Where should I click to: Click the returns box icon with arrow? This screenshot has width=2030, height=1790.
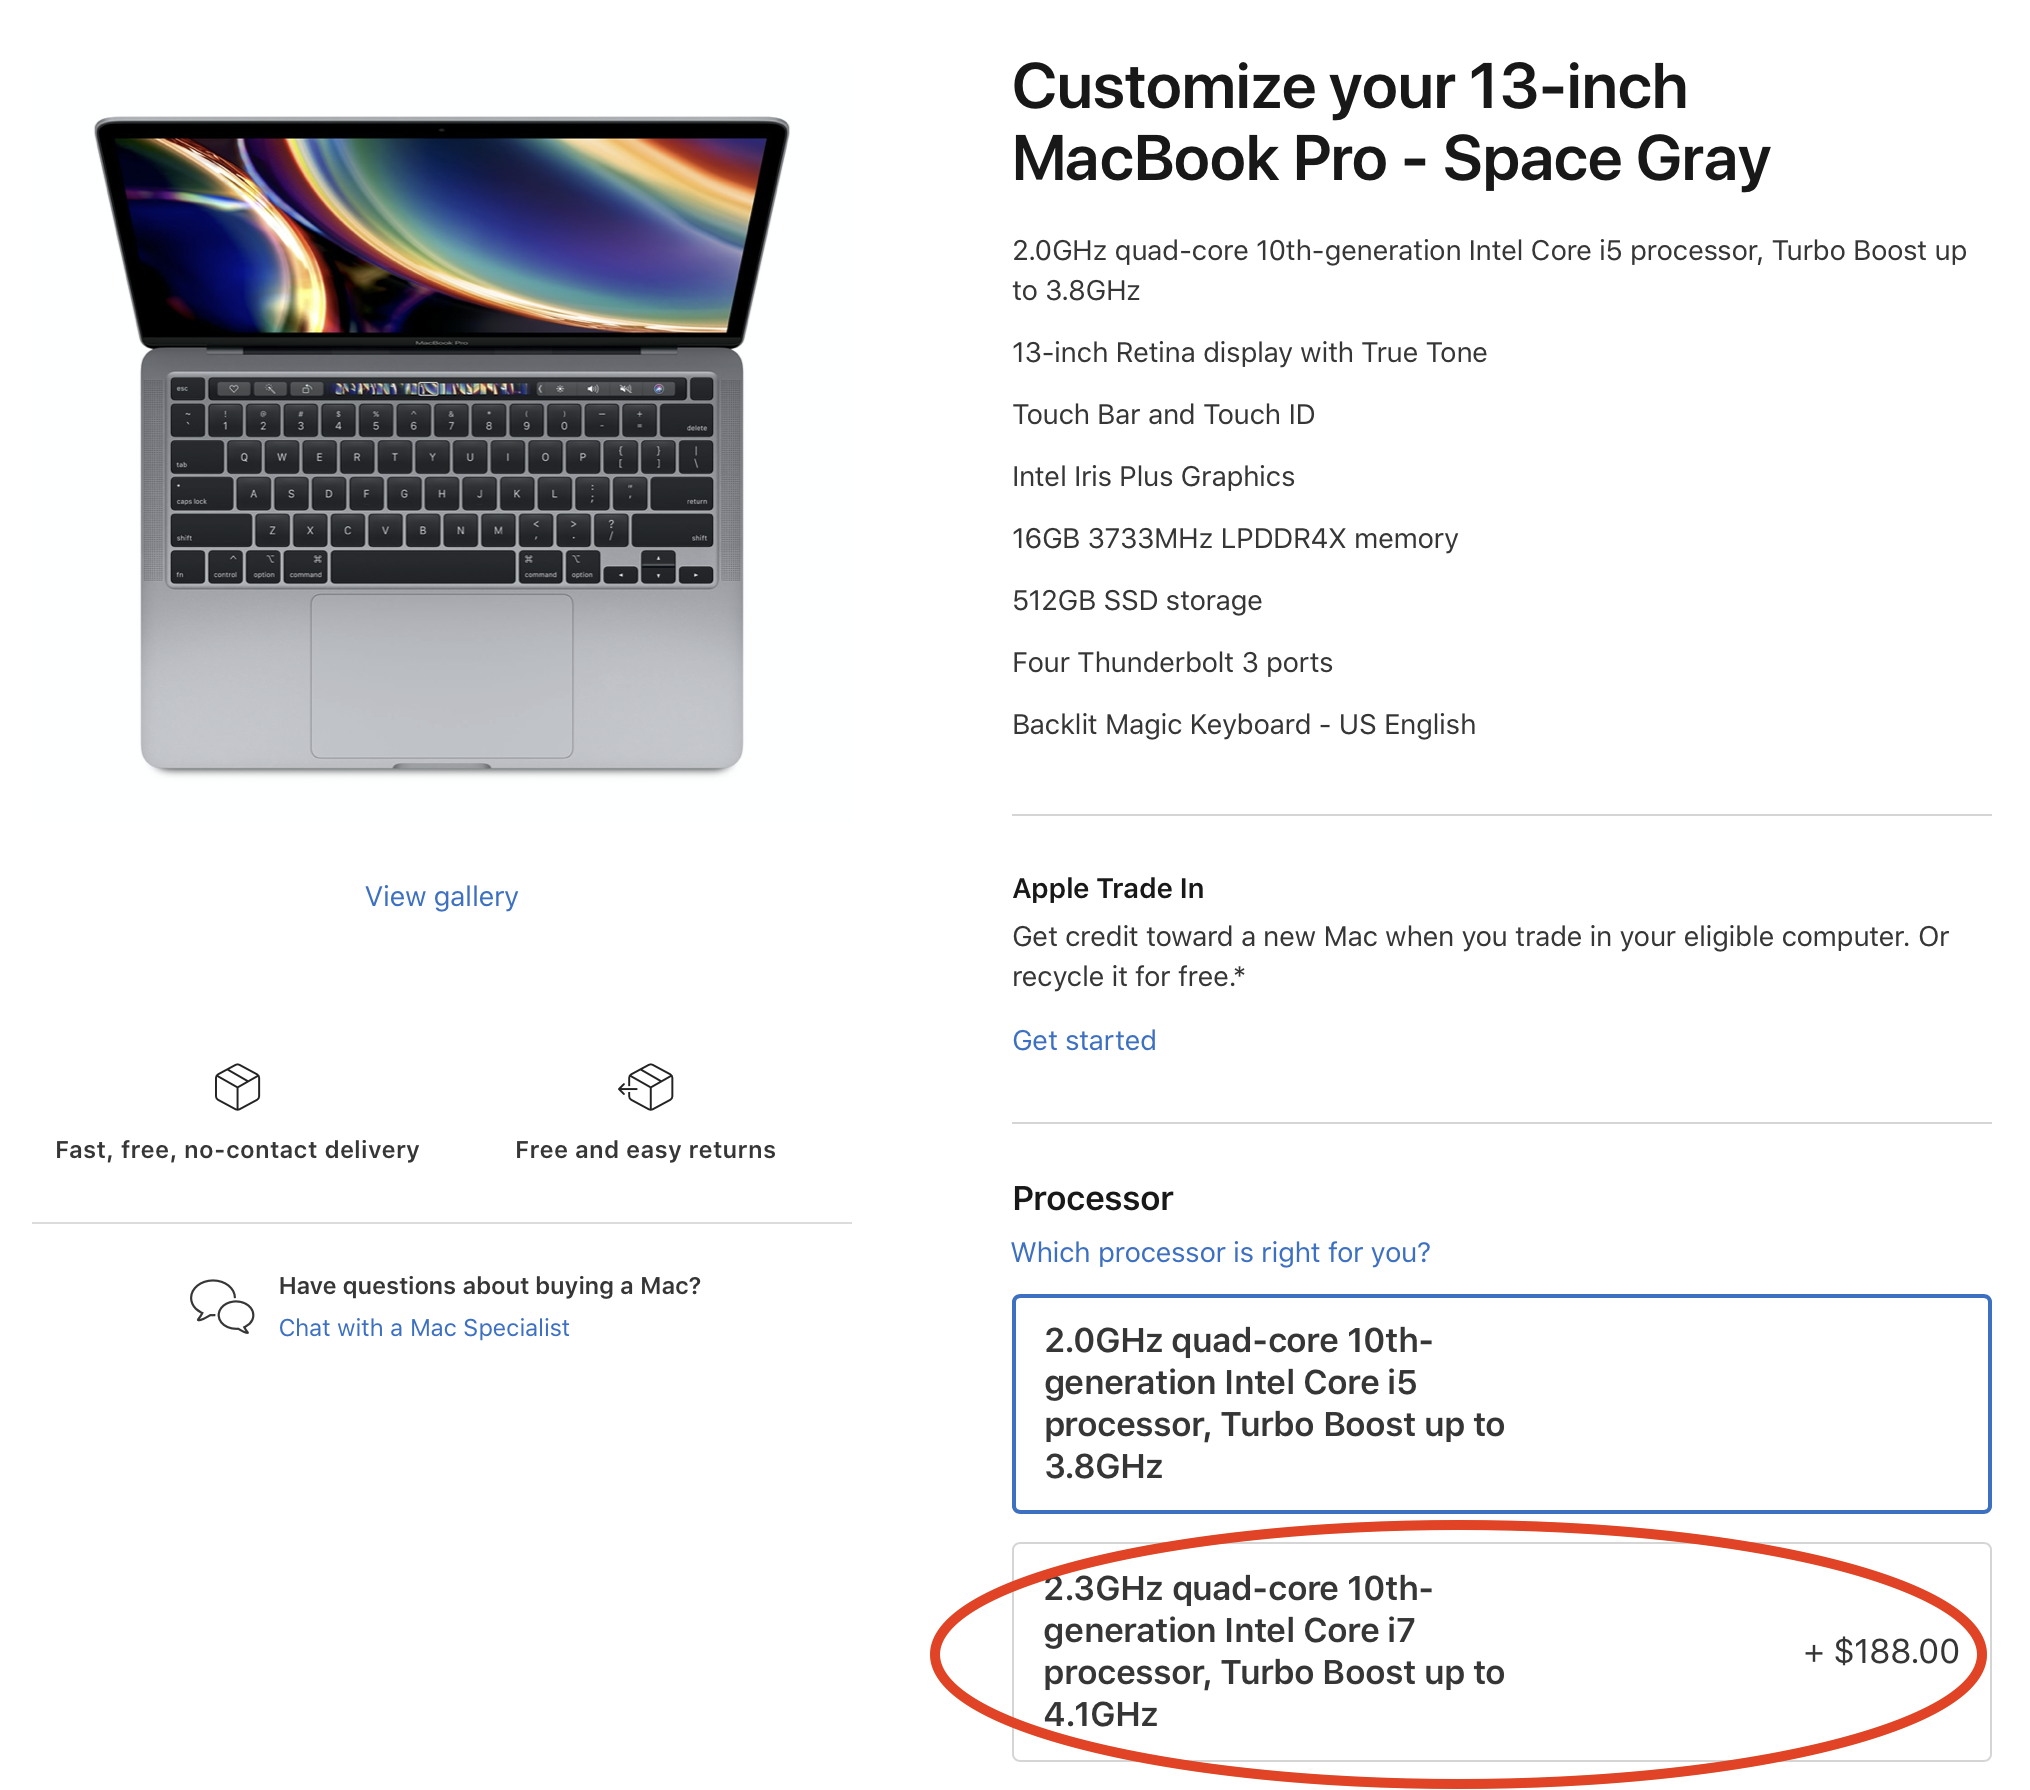pos(646,1086)
